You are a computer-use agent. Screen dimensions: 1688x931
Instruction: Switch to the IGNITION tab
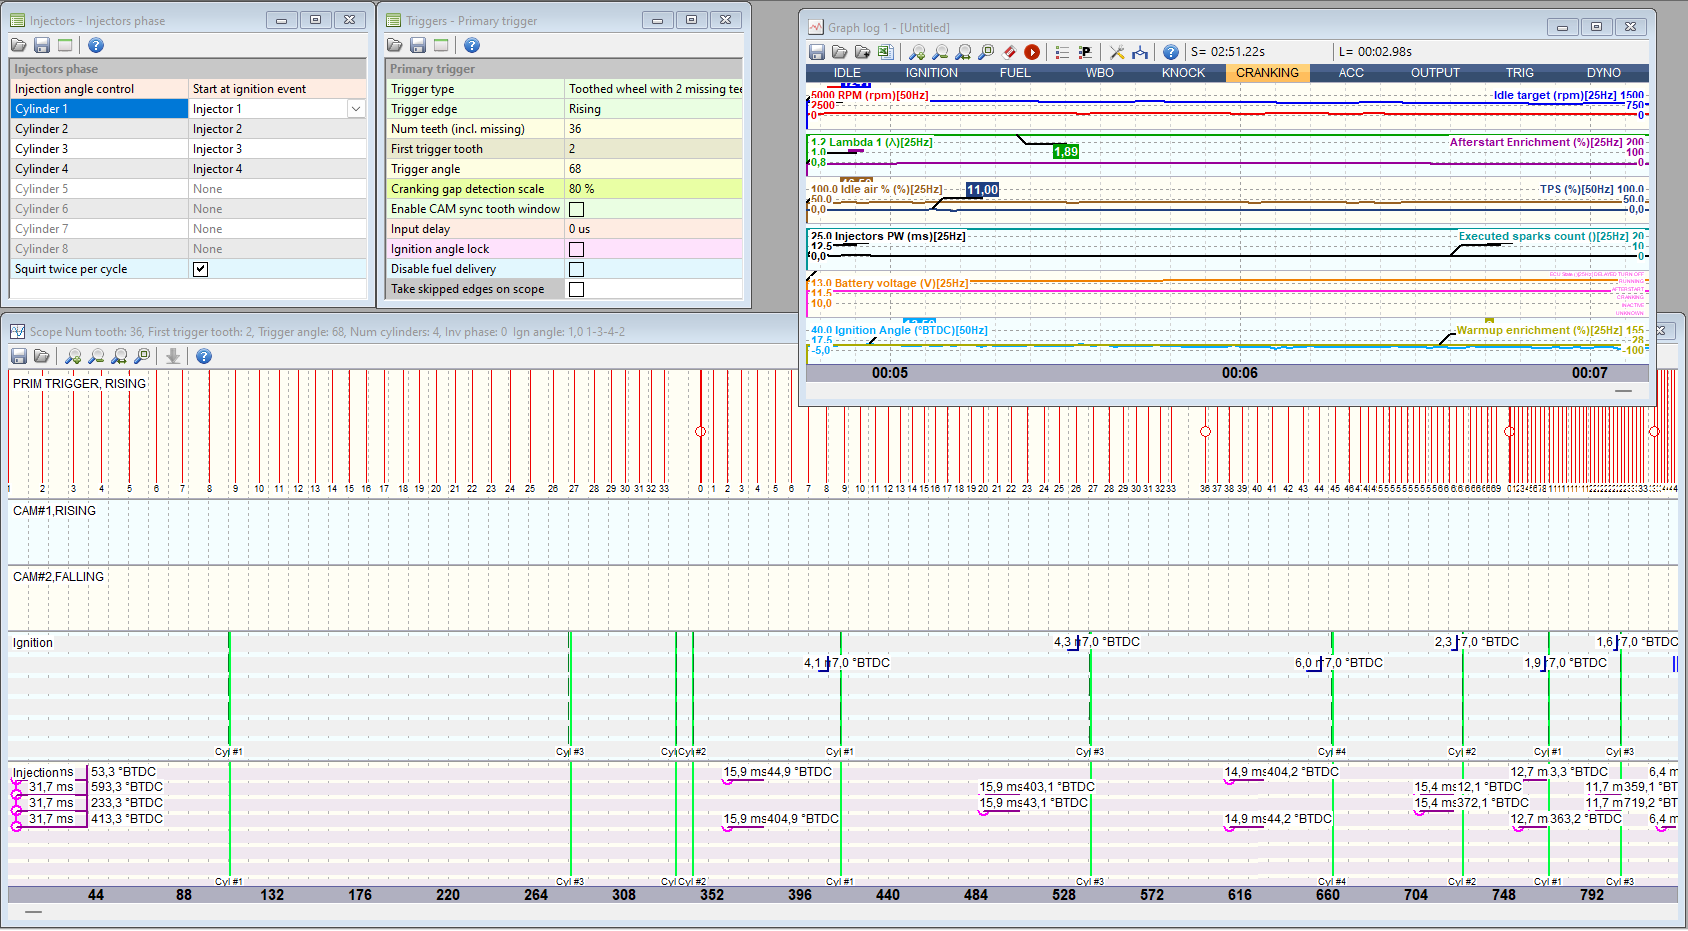931,73
